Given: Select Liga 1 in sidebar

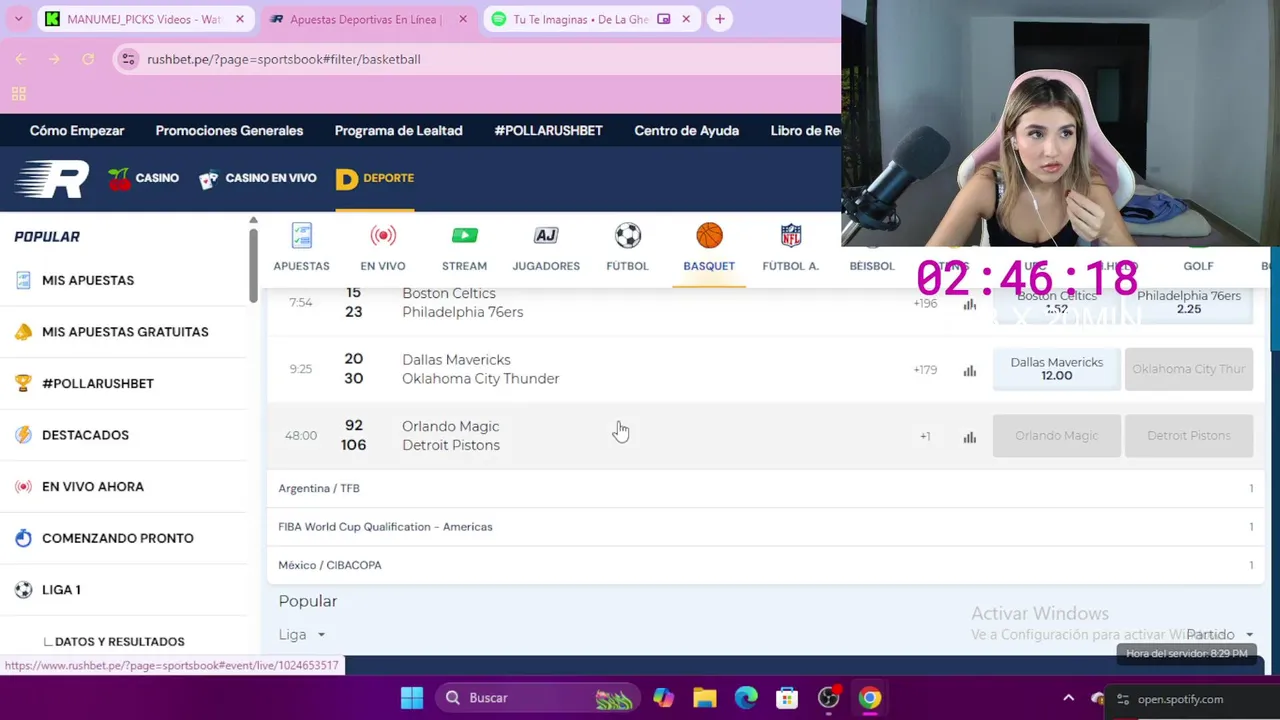Looking at the screenshot, I should (124, 590).
